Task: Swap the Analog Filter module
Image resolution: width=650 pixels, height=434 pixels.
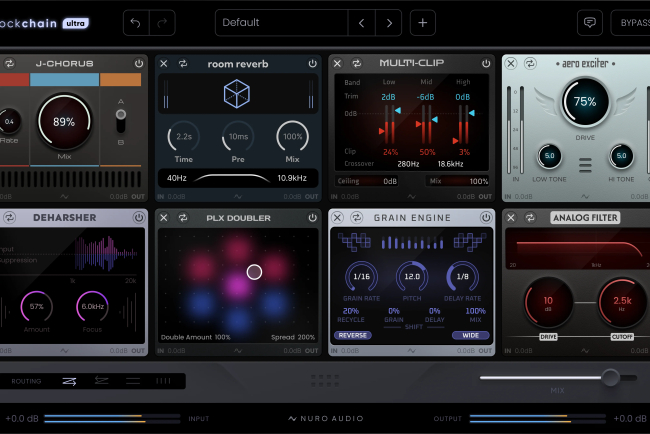Action: (x=530, y=218)
